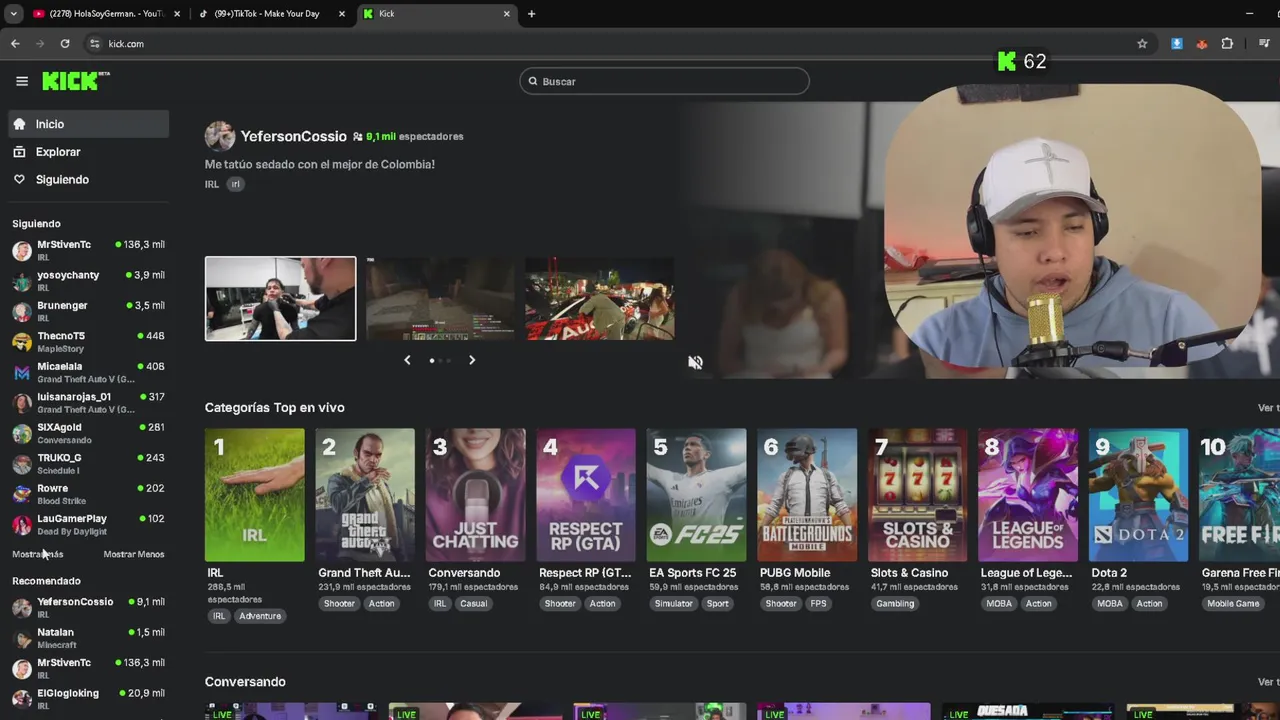Open the browser extensions puzzle icon
Screen dimensions: 1280x720
coord(1227,43)
